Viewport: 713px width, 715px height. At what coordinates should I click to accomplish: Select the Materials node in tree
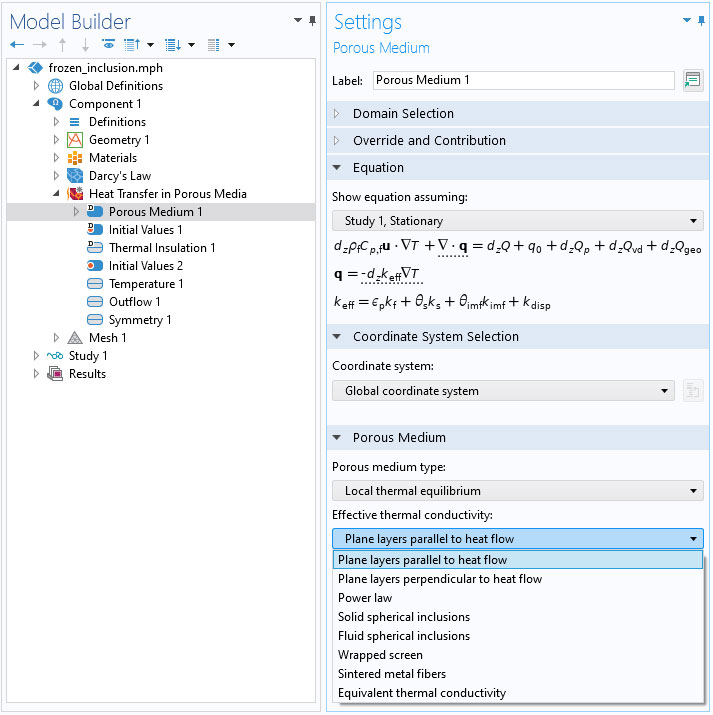point(112,158)
